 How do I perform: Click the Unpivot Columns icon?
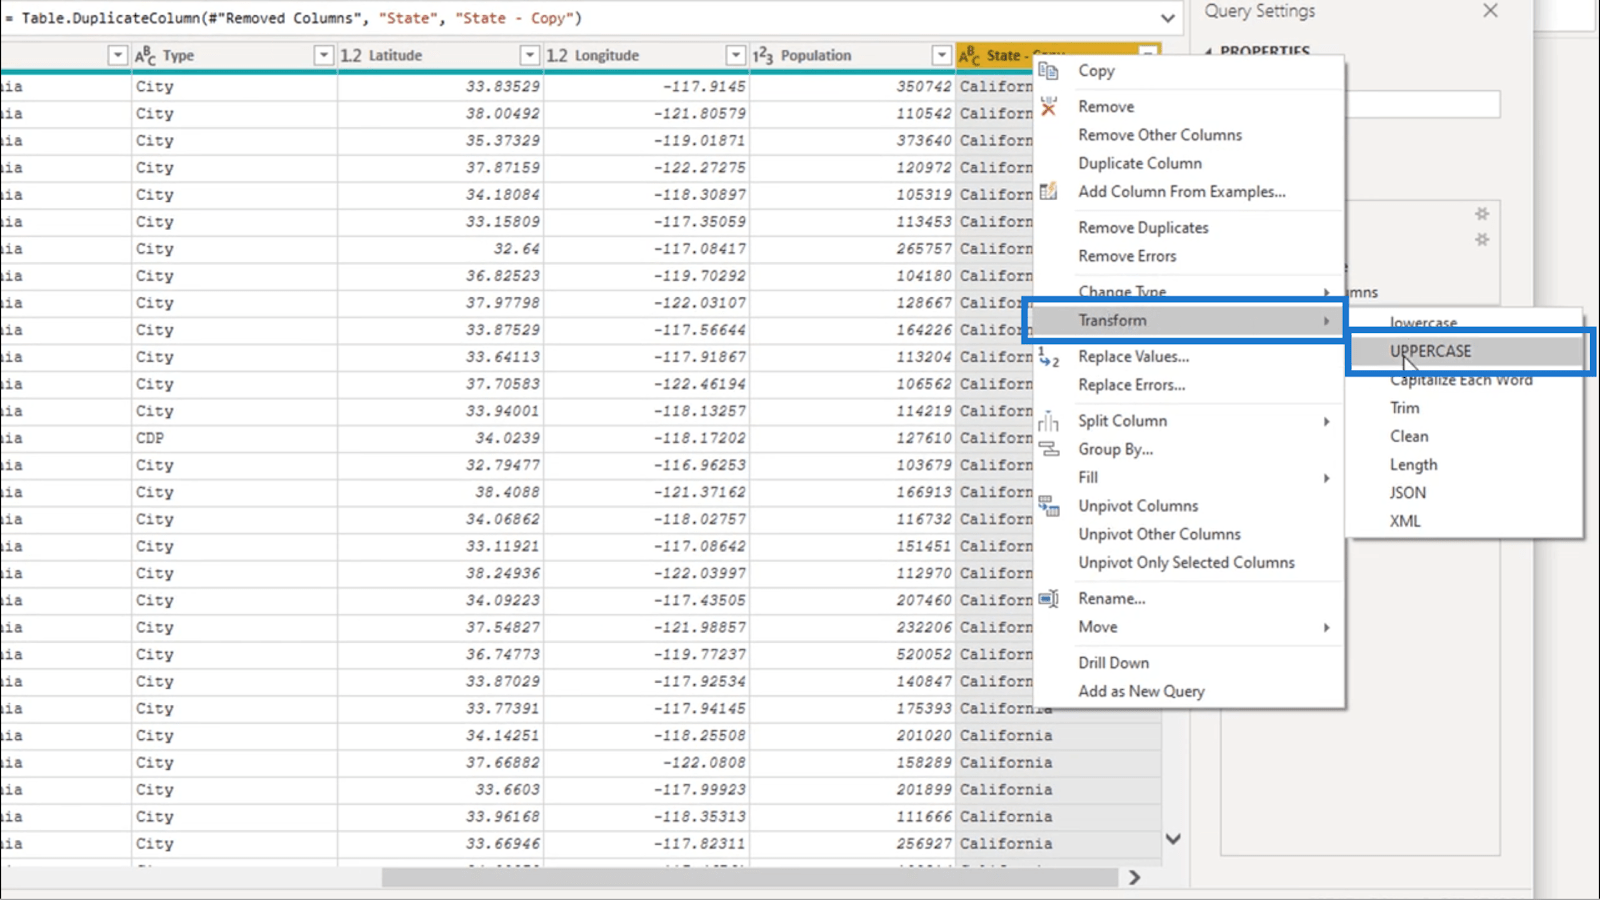coord(1048,506)
